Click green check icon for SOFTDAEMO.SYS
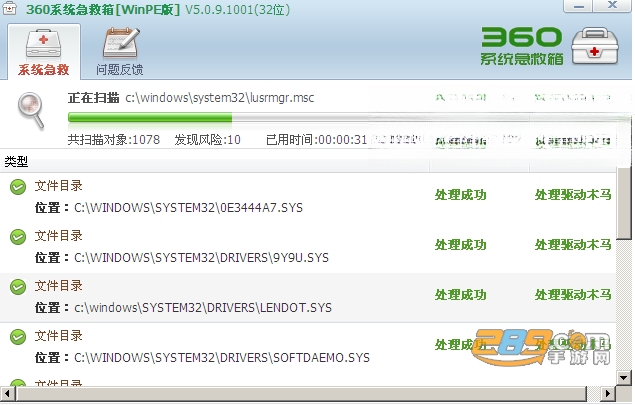 [18, 337]
